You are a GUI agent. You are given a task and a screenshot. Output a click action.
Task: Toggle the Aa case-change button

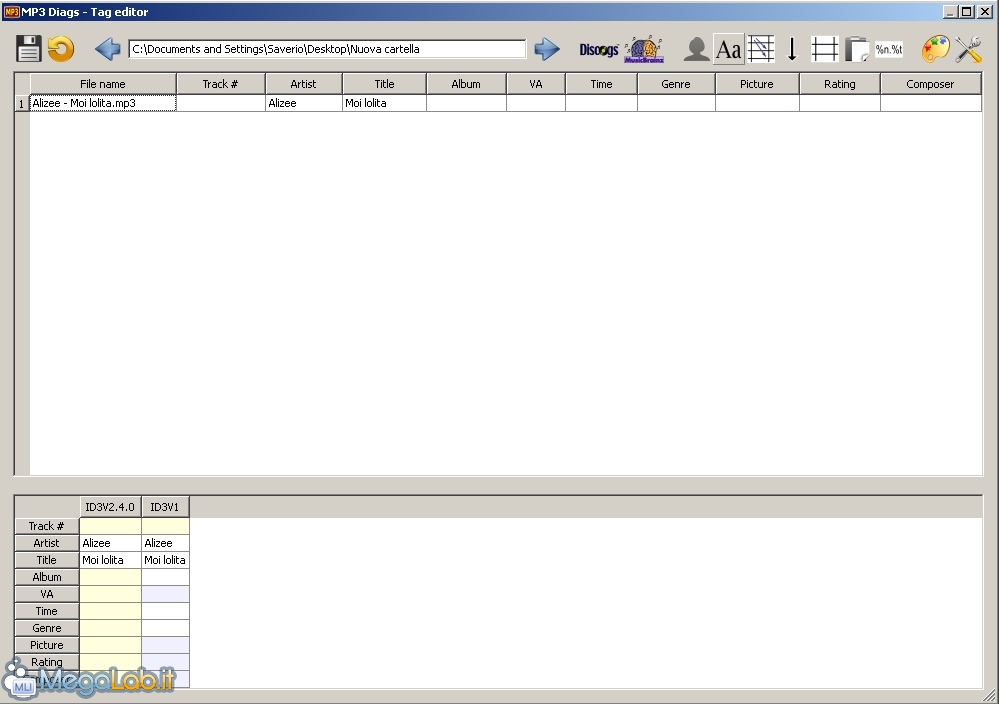729,49
